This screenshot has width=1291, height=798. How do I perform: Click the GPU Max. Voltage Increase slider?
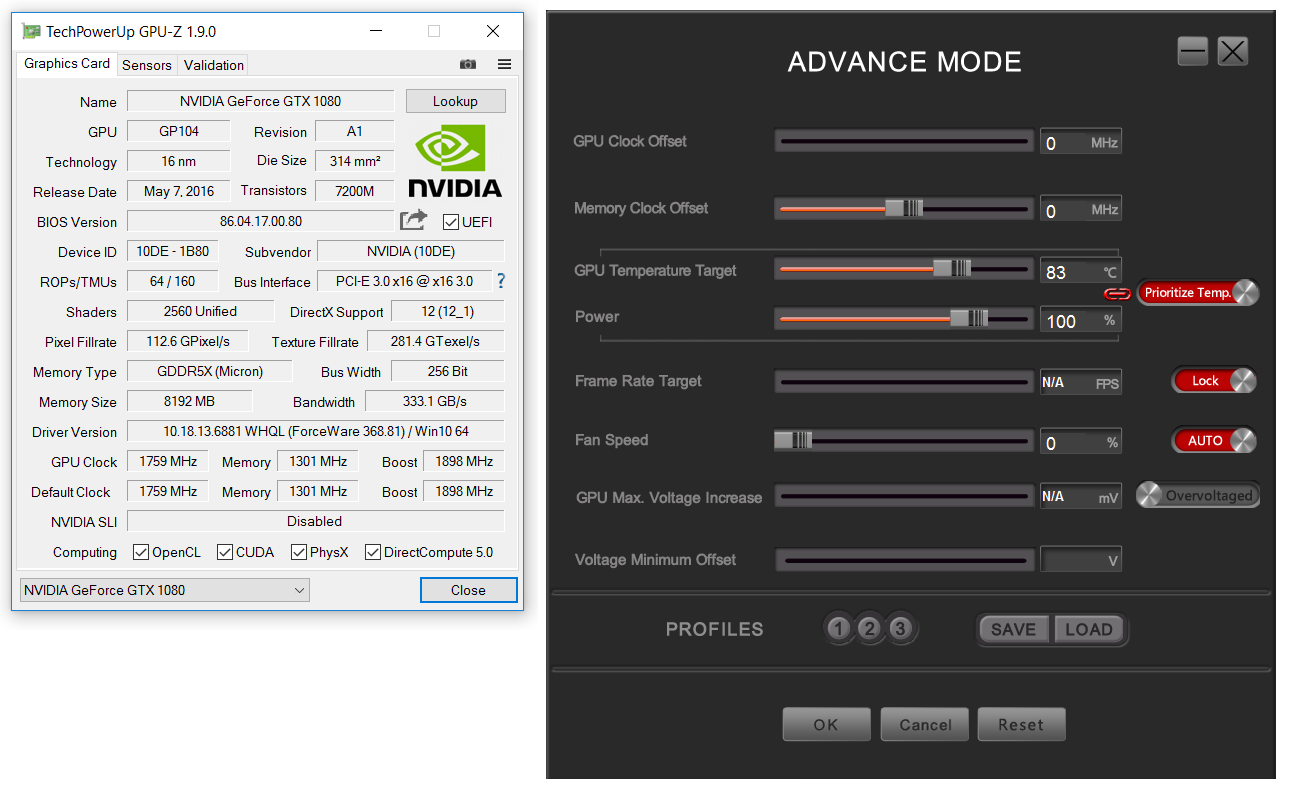point(904,495)
